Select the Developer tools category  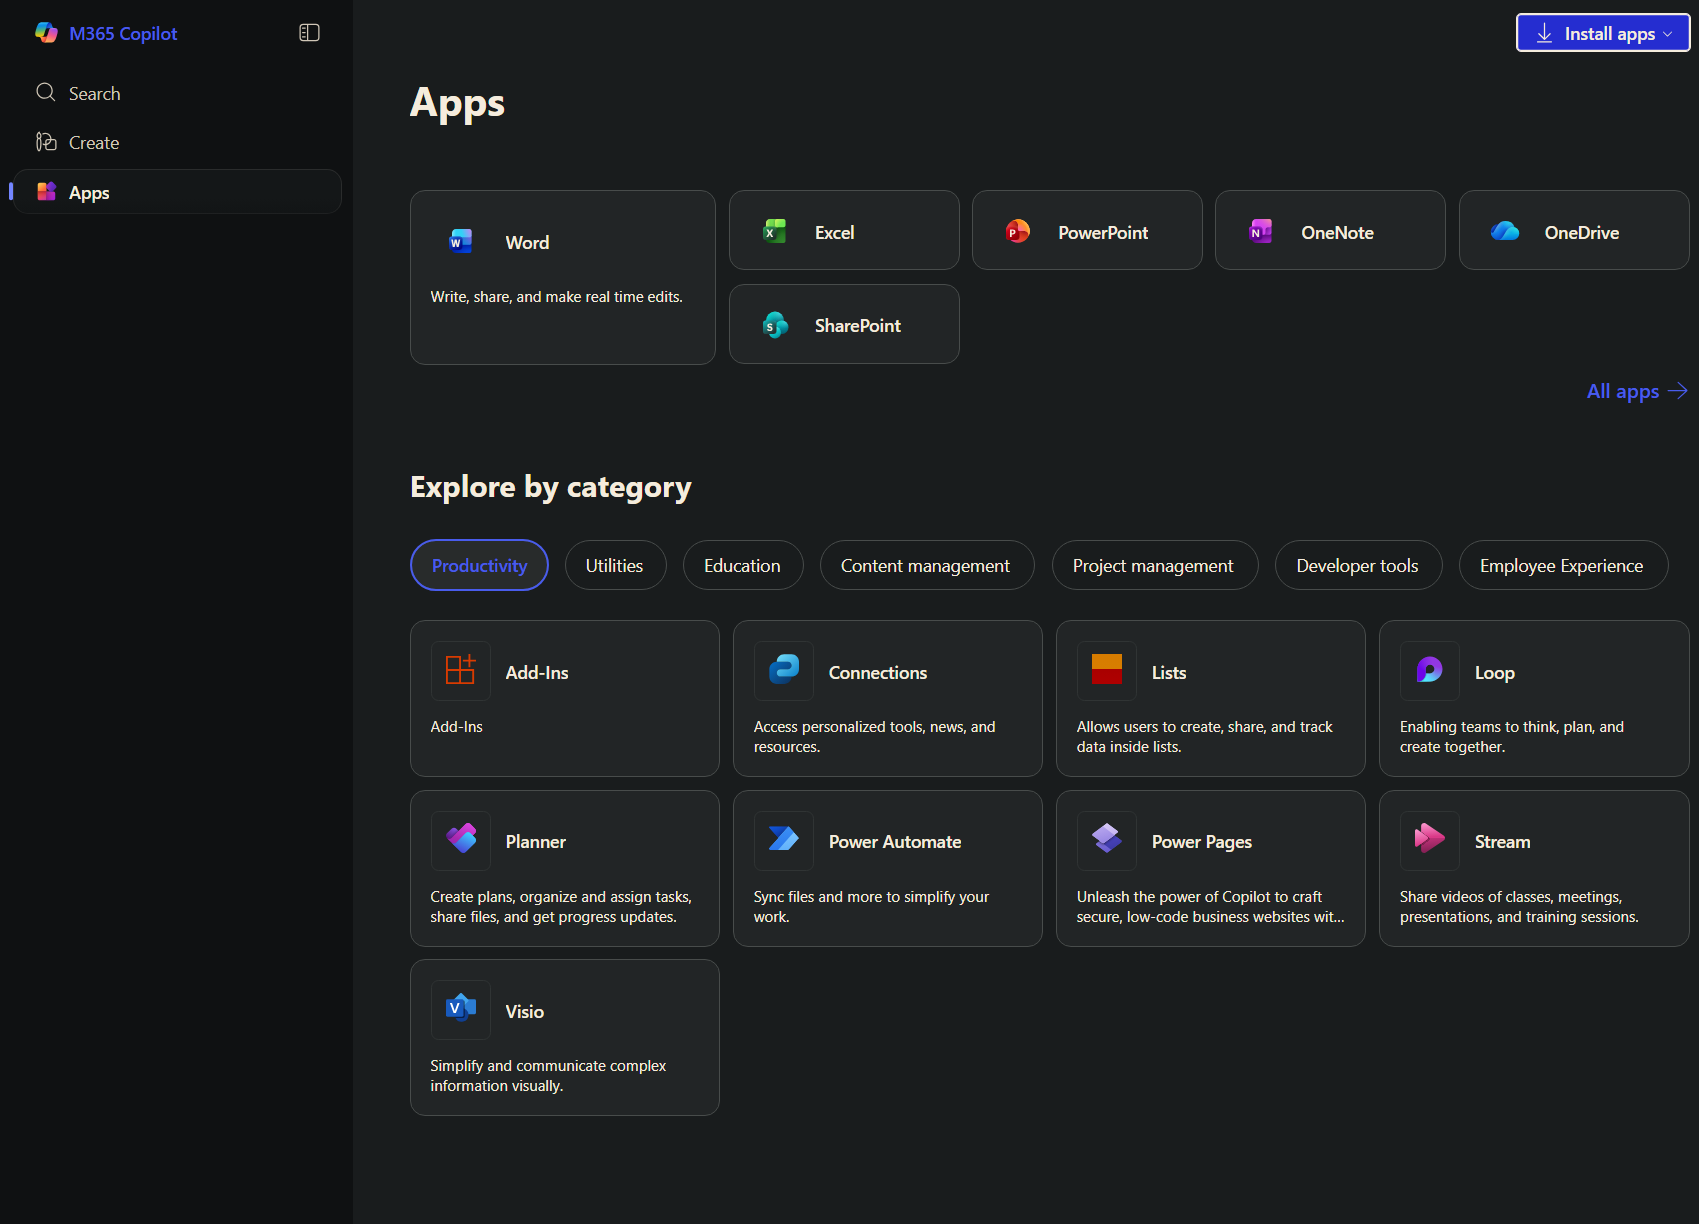coord(1357,565)
